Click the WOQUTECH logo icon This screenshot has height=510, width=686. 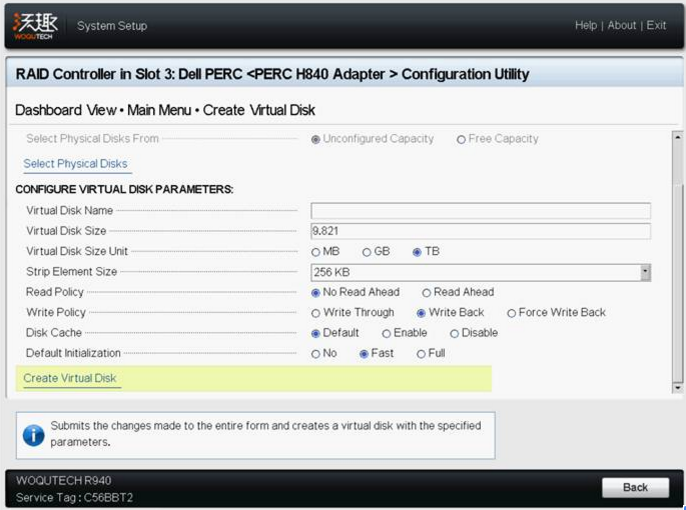(35, 26)
